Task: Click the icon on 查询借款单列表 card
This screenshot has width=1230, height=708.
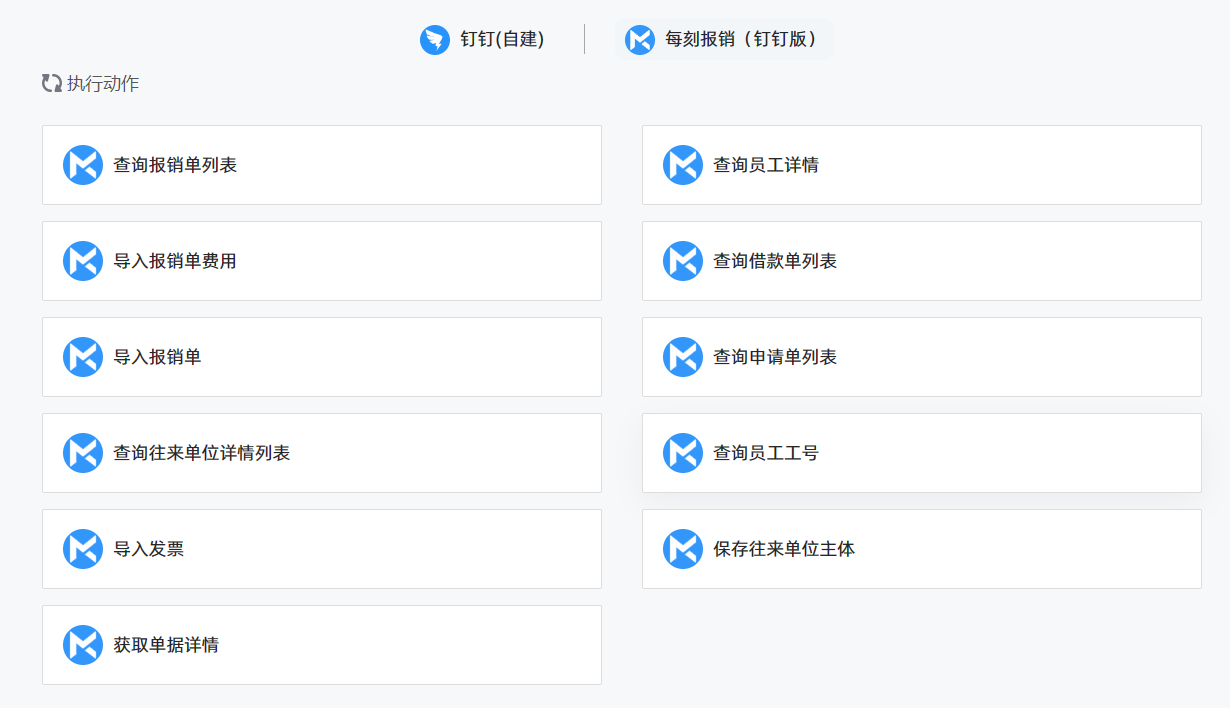Action: (683, 261)
